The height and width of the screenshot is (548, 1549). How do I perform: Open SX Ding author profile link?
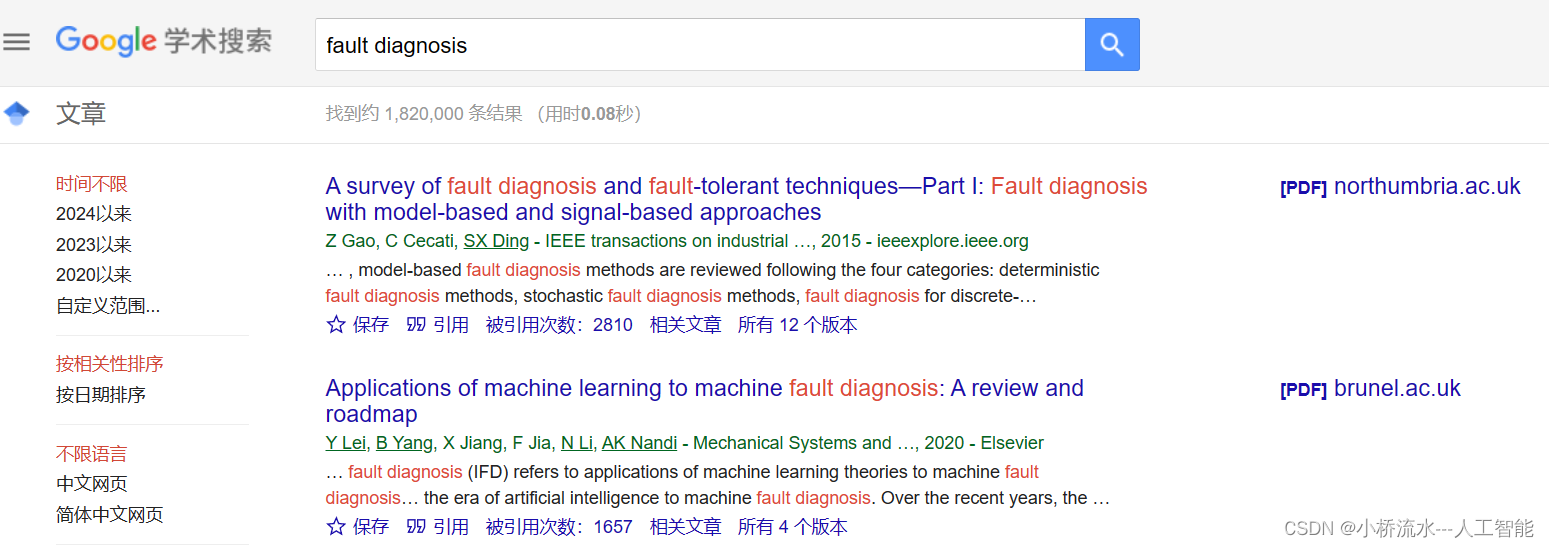[496, 241]
